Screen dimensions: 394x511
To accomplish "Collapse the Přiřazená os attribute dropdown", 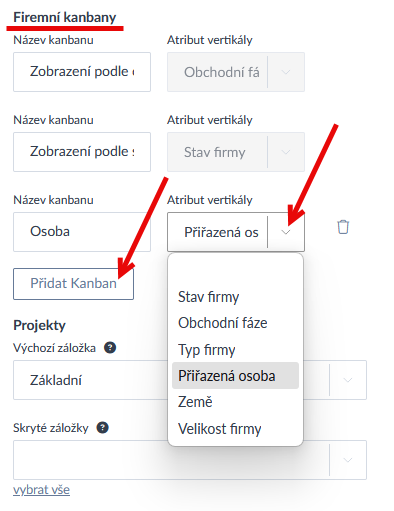I will coord(286,232).
